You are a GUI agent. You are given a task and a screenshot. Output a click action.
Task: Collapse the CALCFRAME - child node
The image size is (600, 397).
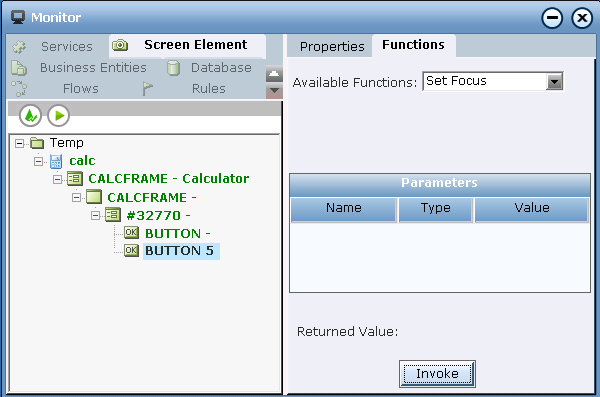tap(77, 198)
